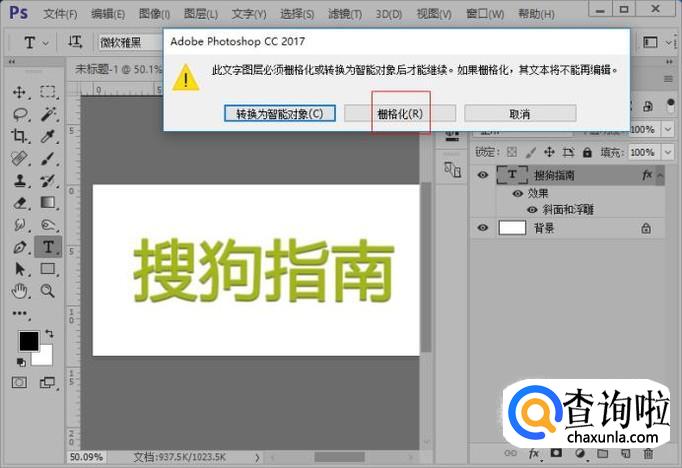This screenshot has width=682, height=468.
Task: Select the Move tool
Action: 19,92
